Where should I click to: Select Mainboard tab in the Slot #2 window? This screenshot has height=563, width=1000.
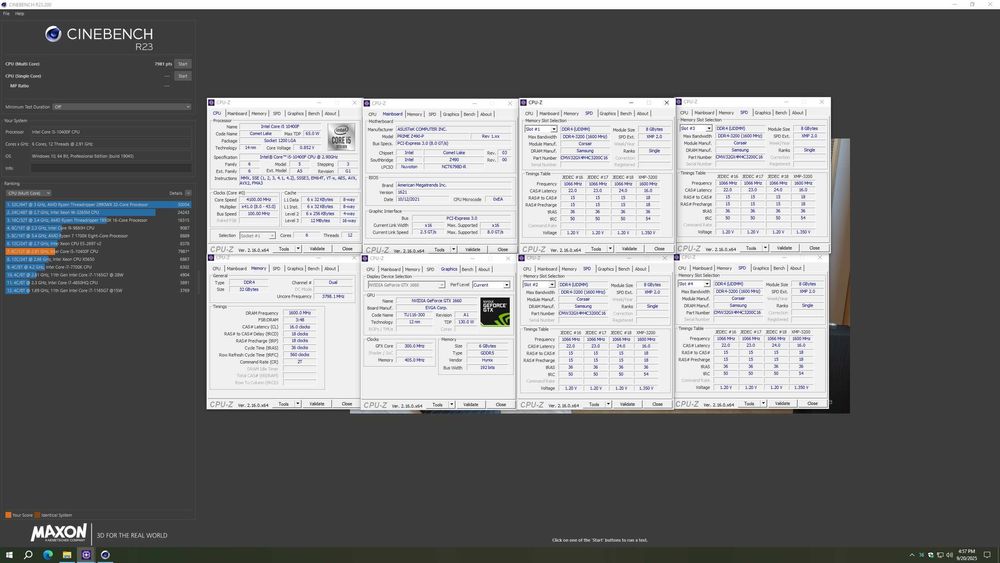click(547, 269)
